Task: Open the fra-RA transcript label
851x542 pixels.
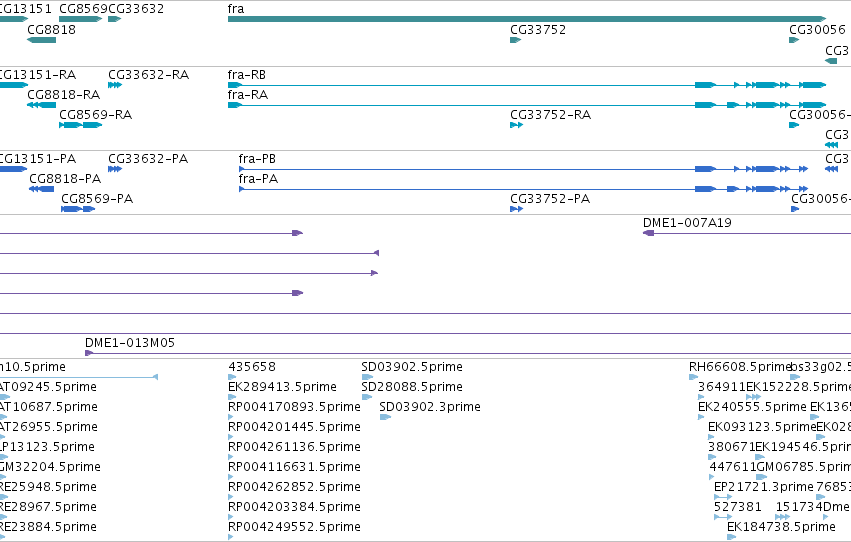Action: click(x=248, y=95)
